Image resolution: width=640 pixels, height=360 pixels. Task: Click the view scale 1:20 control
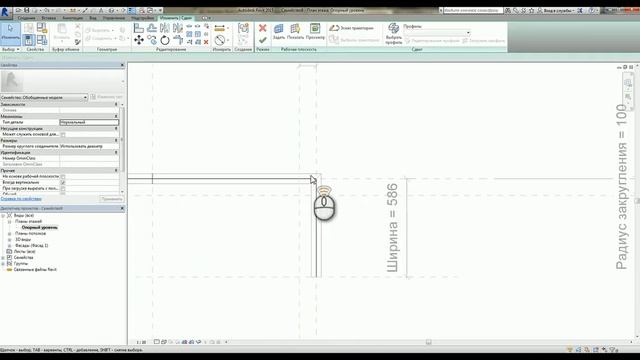141,342
